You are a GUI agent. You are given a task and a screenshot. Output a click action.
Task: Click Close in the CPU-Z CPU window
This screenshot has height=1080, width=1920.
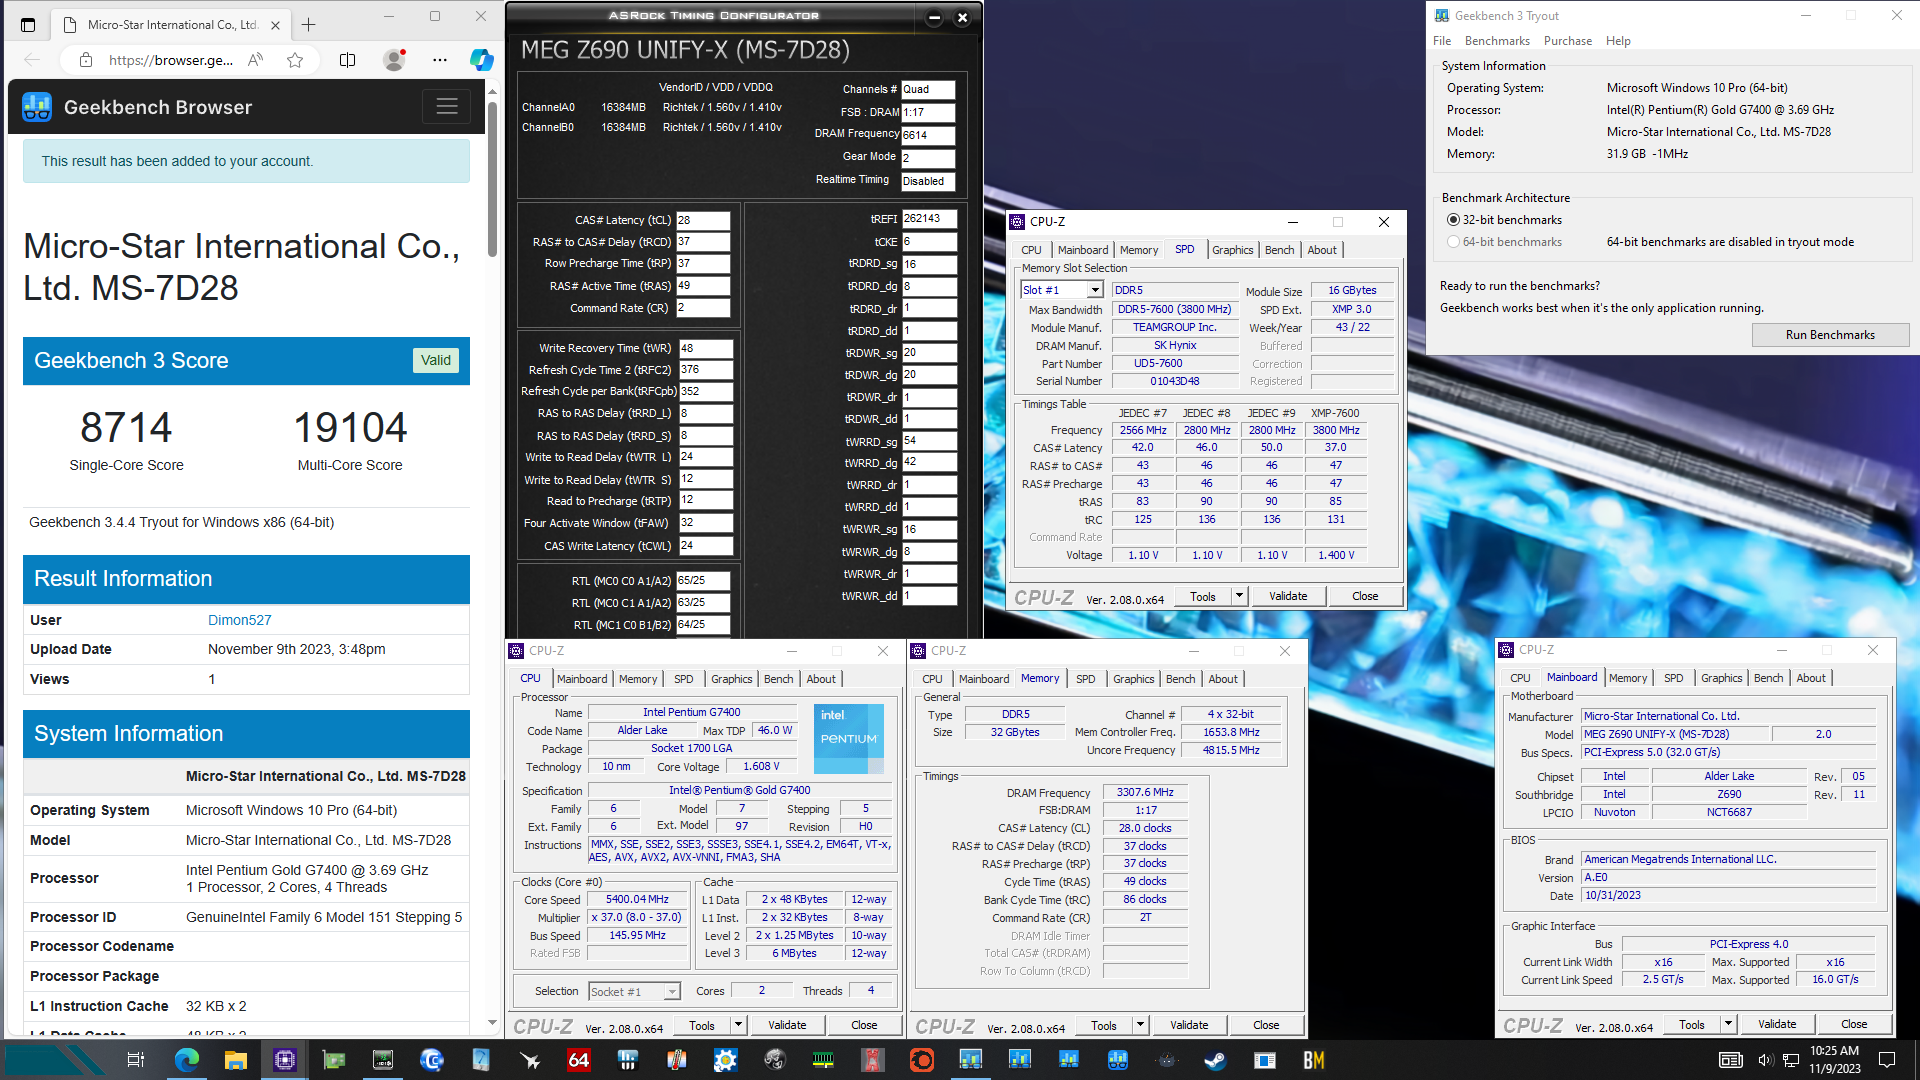click(x=864, y=1025)
